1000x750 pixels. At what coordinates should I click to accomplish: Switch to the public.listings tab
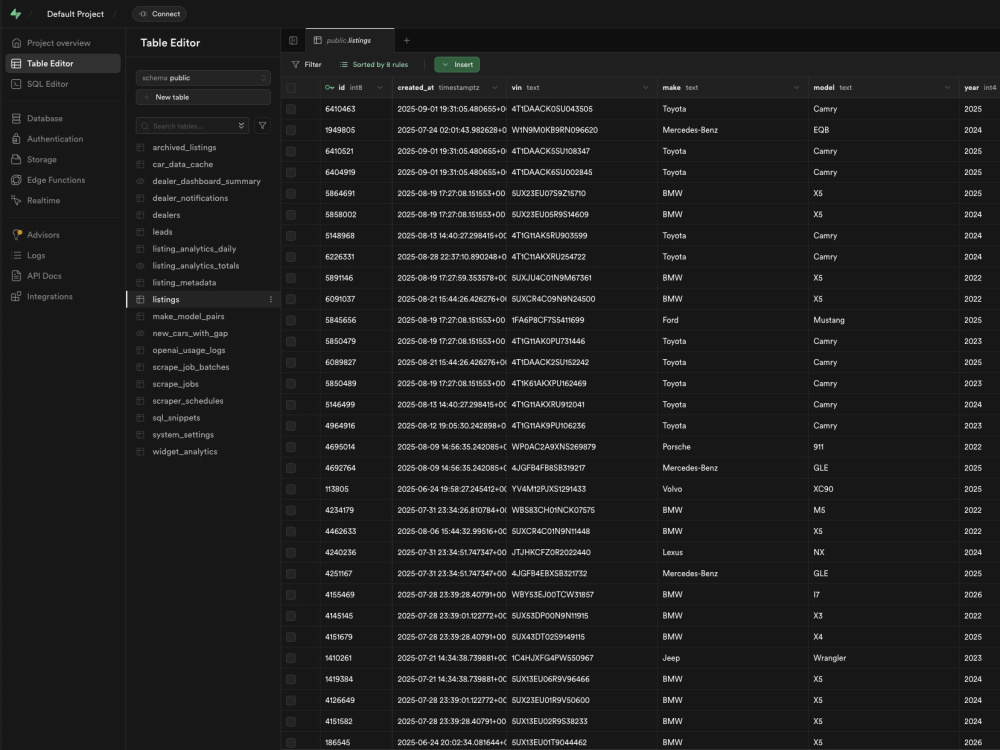click(x=349, y=40)
